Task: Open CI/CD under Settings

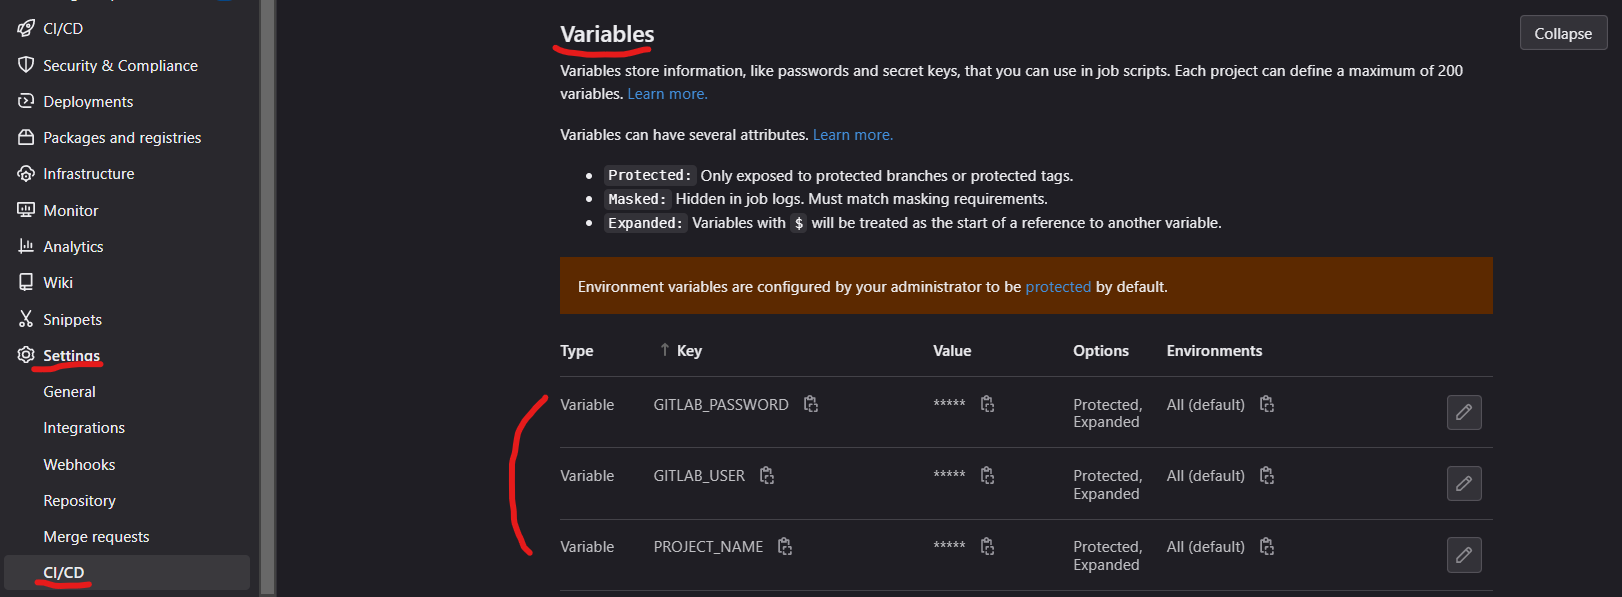Action: [64, 573]
